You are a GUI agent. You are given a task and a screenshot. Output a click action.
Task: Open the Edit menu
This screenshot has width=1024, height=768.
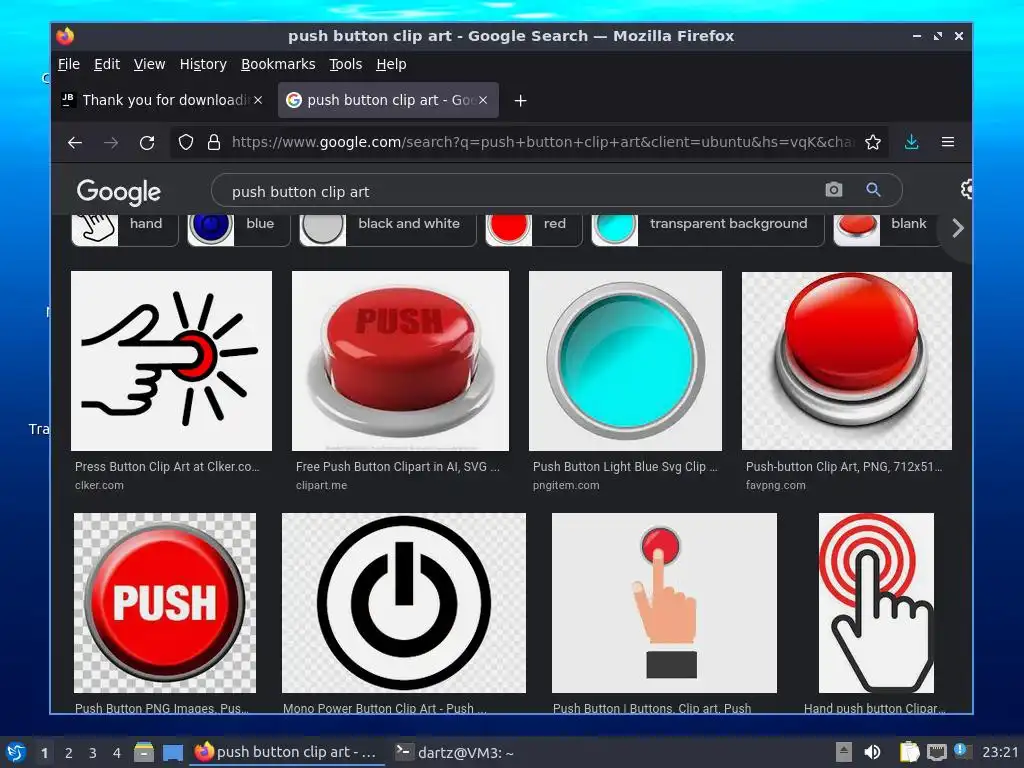(106, 64)
